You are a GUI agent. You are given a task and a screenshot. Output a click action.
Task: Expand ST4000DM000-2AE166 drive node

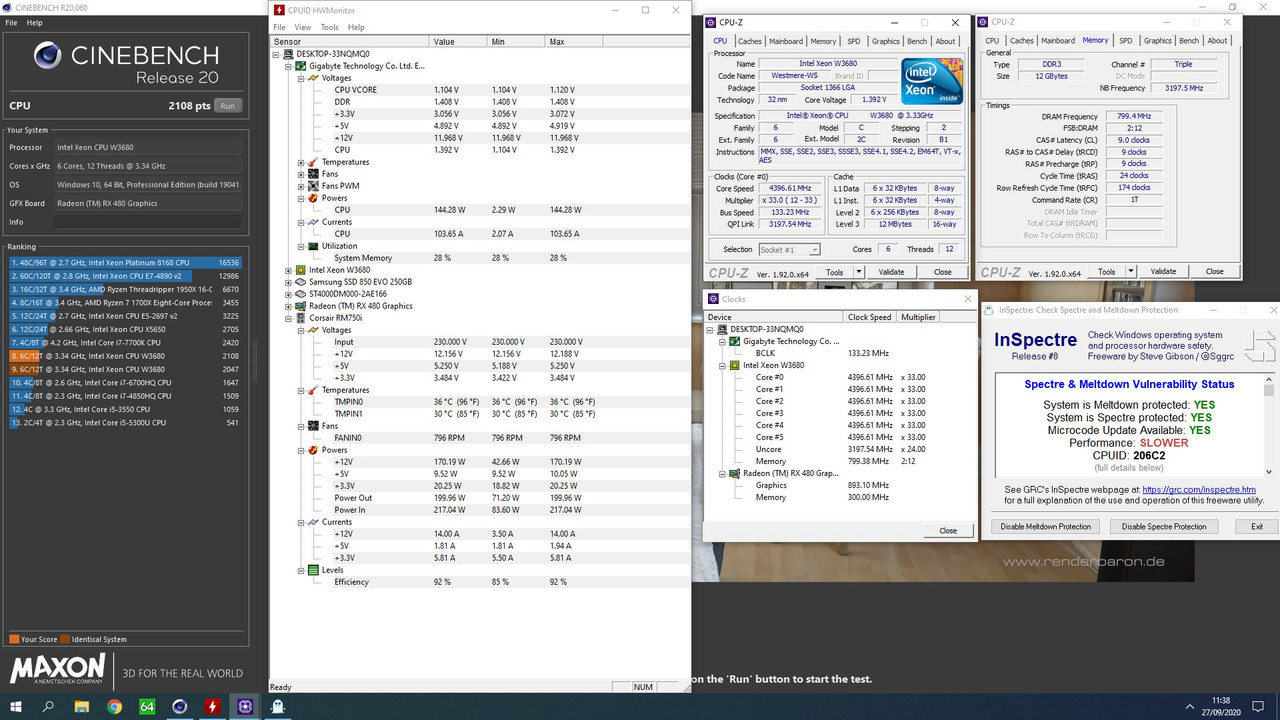point(288,294)
